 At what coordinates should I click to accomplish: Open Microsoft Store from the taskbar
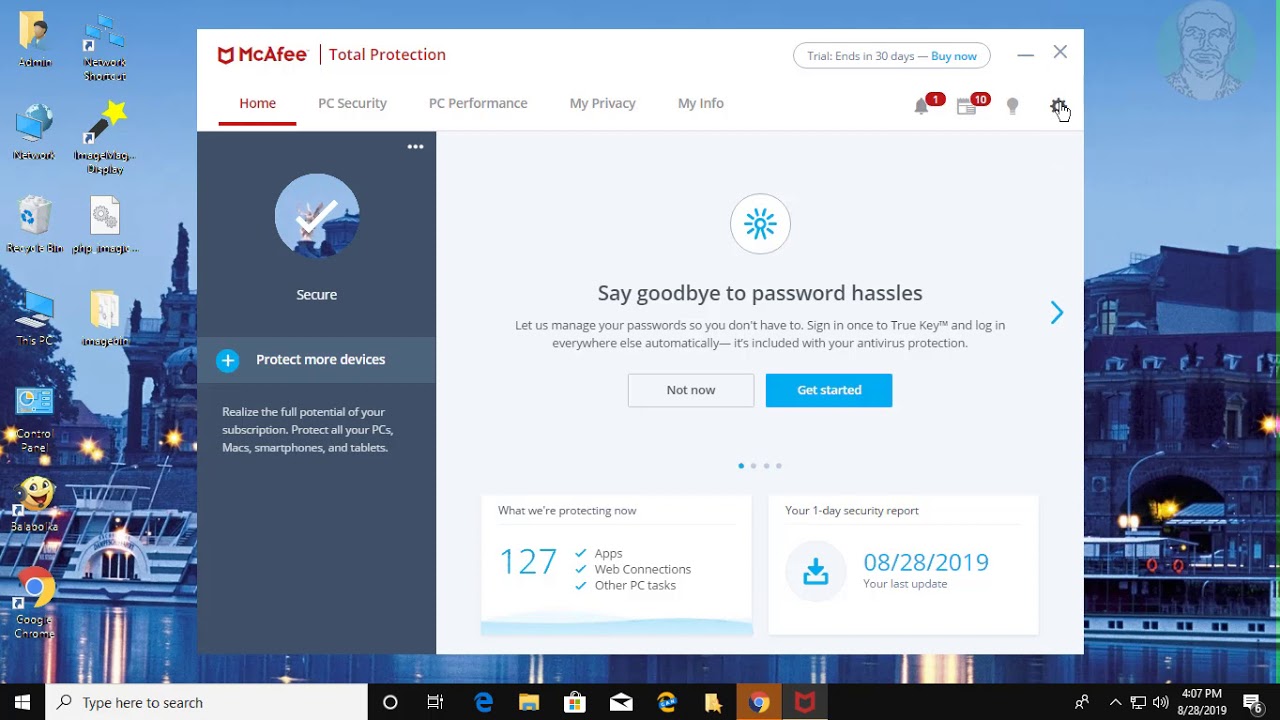click(x=575, y=702)
